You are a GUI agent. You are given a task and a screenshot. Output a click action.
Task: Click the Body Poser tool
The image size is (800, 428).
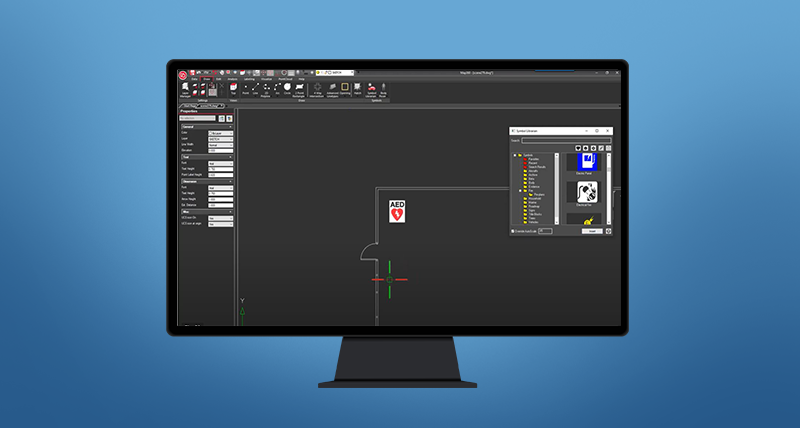(383, 89)
